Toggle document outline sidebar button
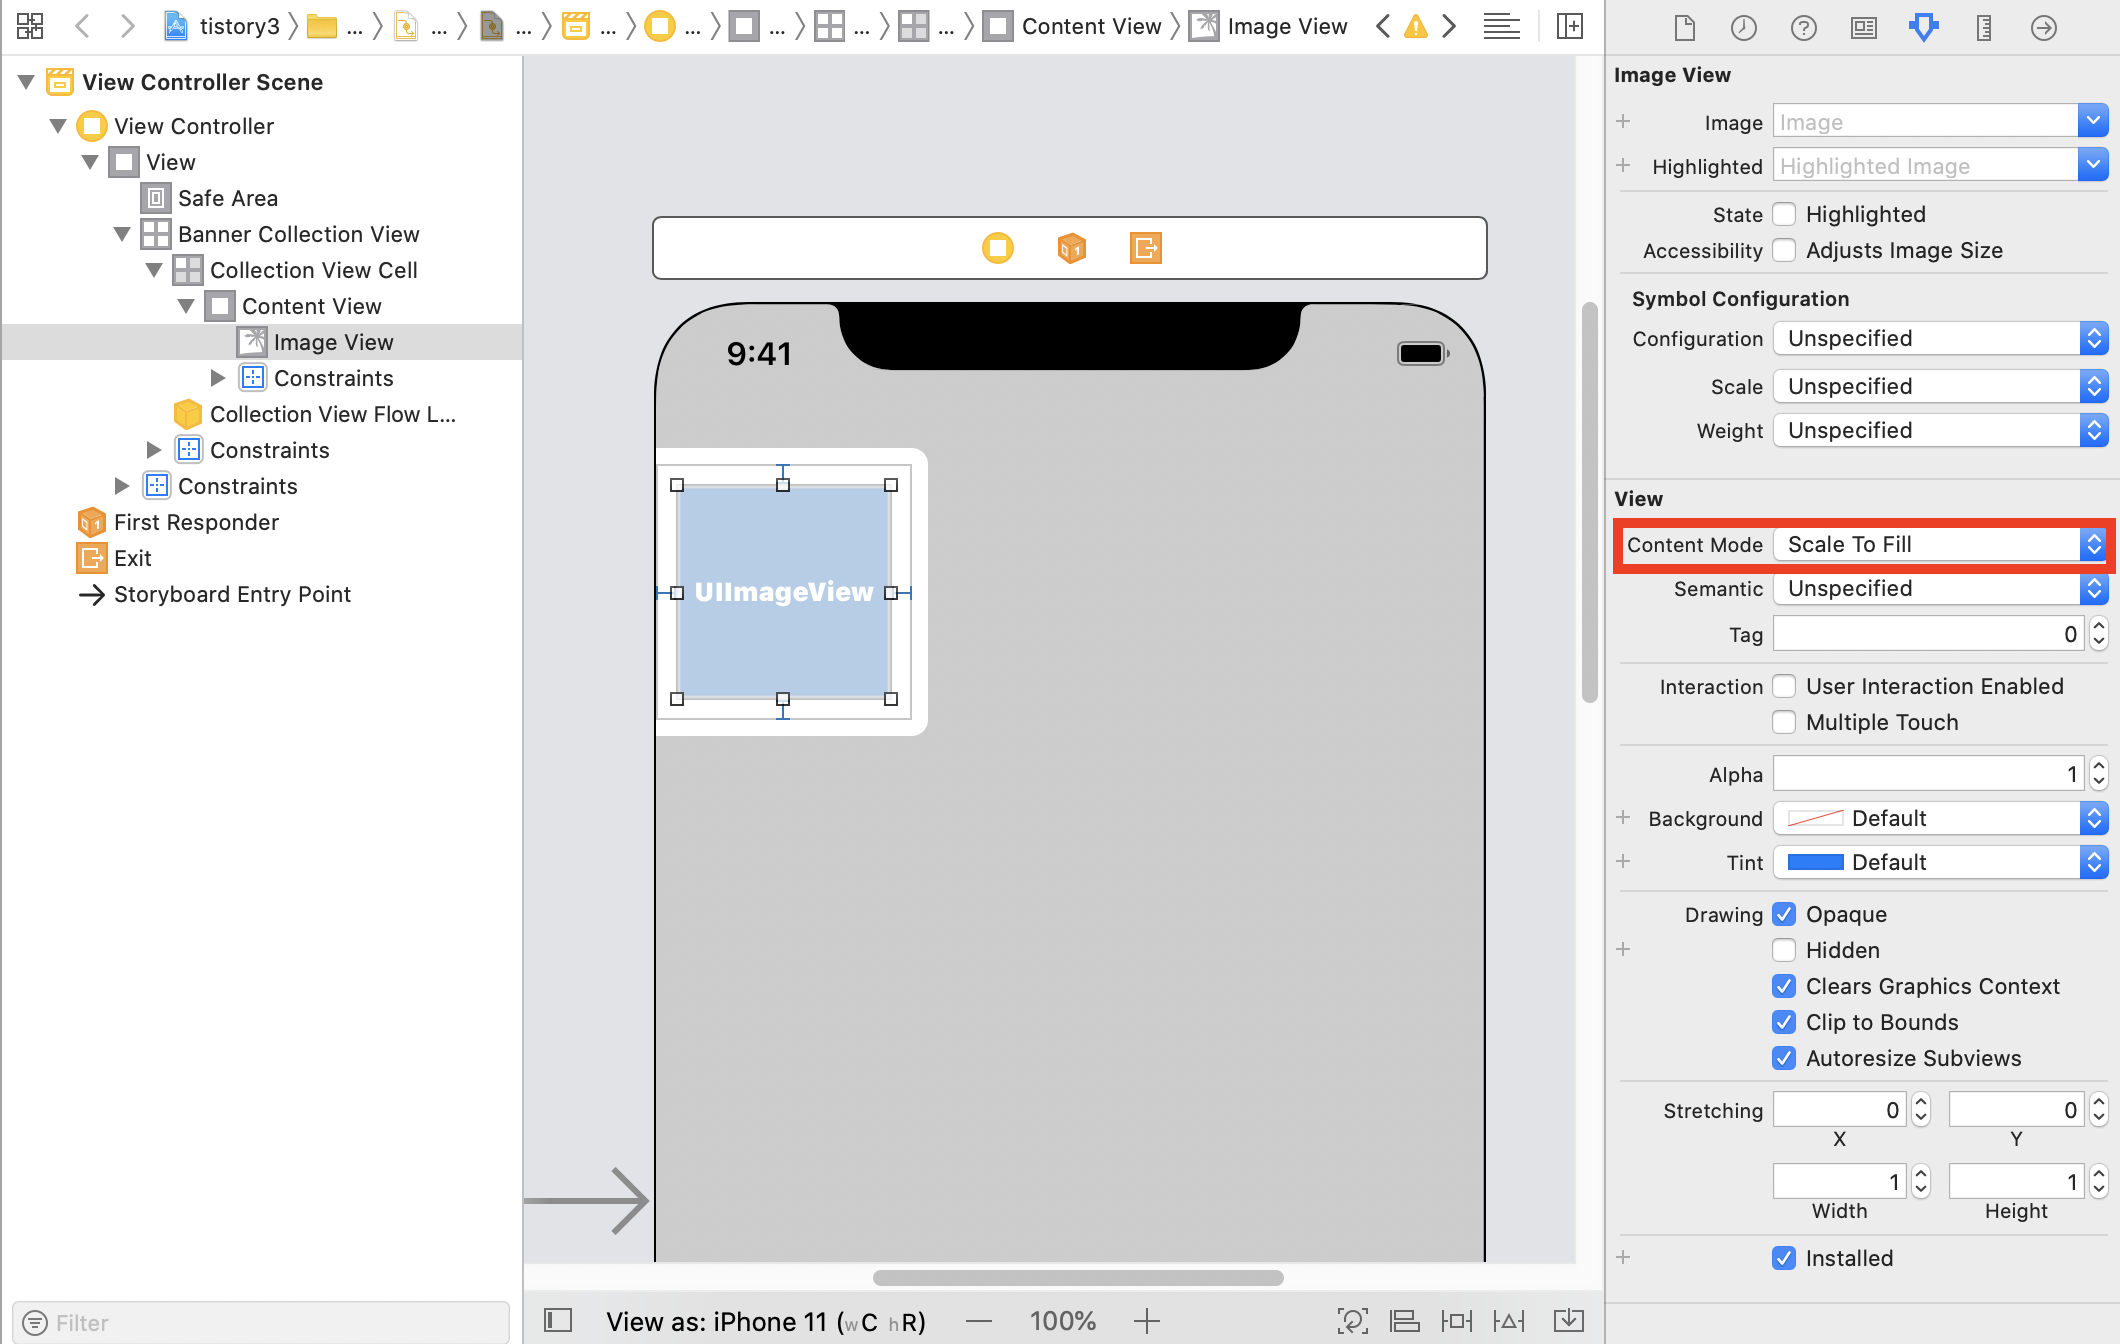2120x1344 pixels. (558, 1321)
